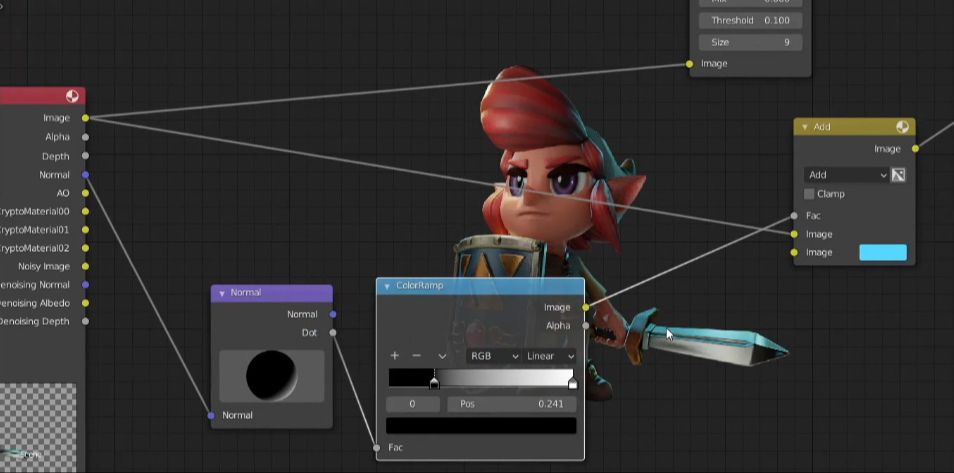Click the Threshold 0.100 field
The height and width of the screenshot is (473, 954).
tap(750, 21)
